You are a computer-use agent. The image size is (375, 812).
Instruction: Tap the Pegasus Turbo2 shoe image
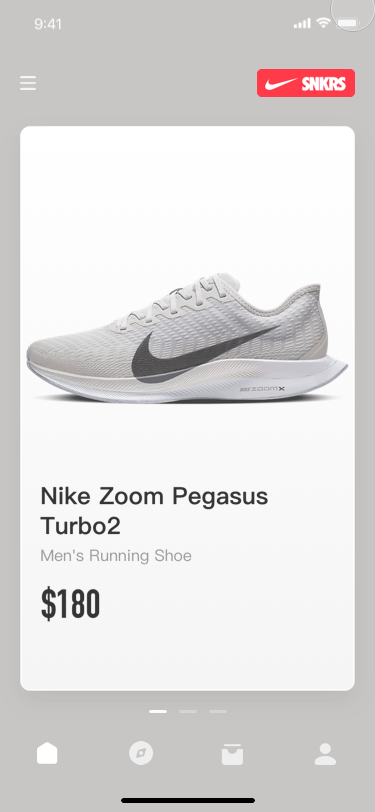(x=187, y=338)
